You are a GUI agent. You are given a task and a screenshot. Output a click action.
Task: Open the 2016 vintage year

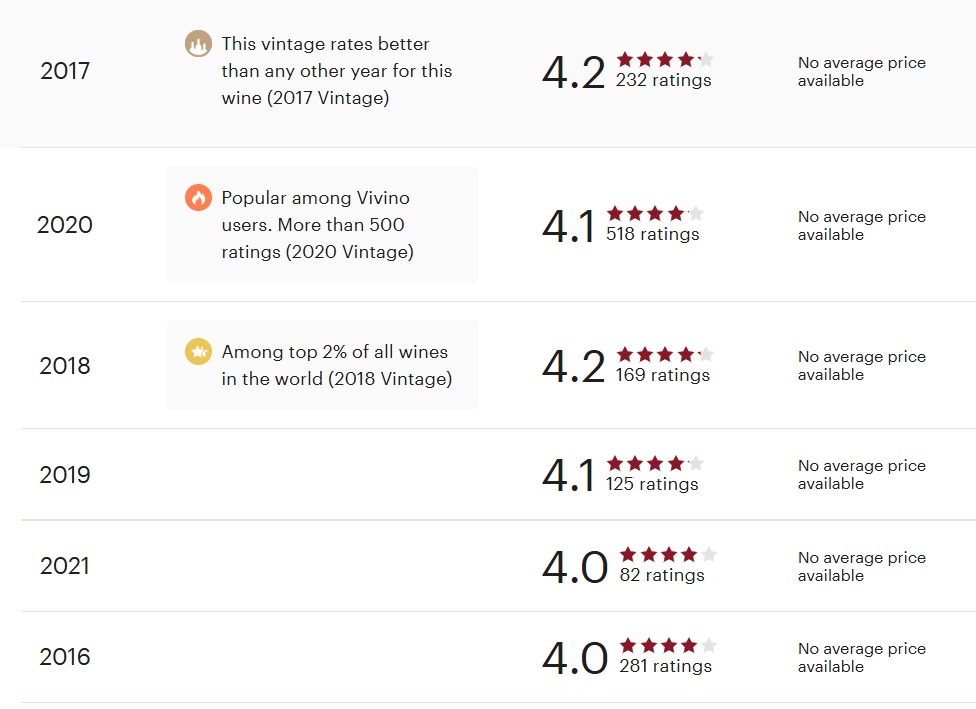[65, 657]
